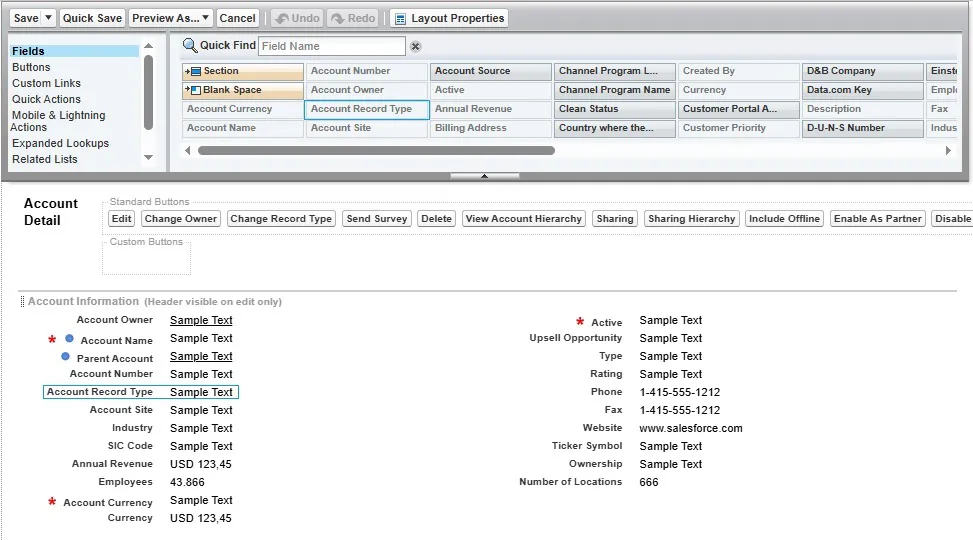Click the field palette left scroll arrow
The image size is (973, 540).
point(188,150)
